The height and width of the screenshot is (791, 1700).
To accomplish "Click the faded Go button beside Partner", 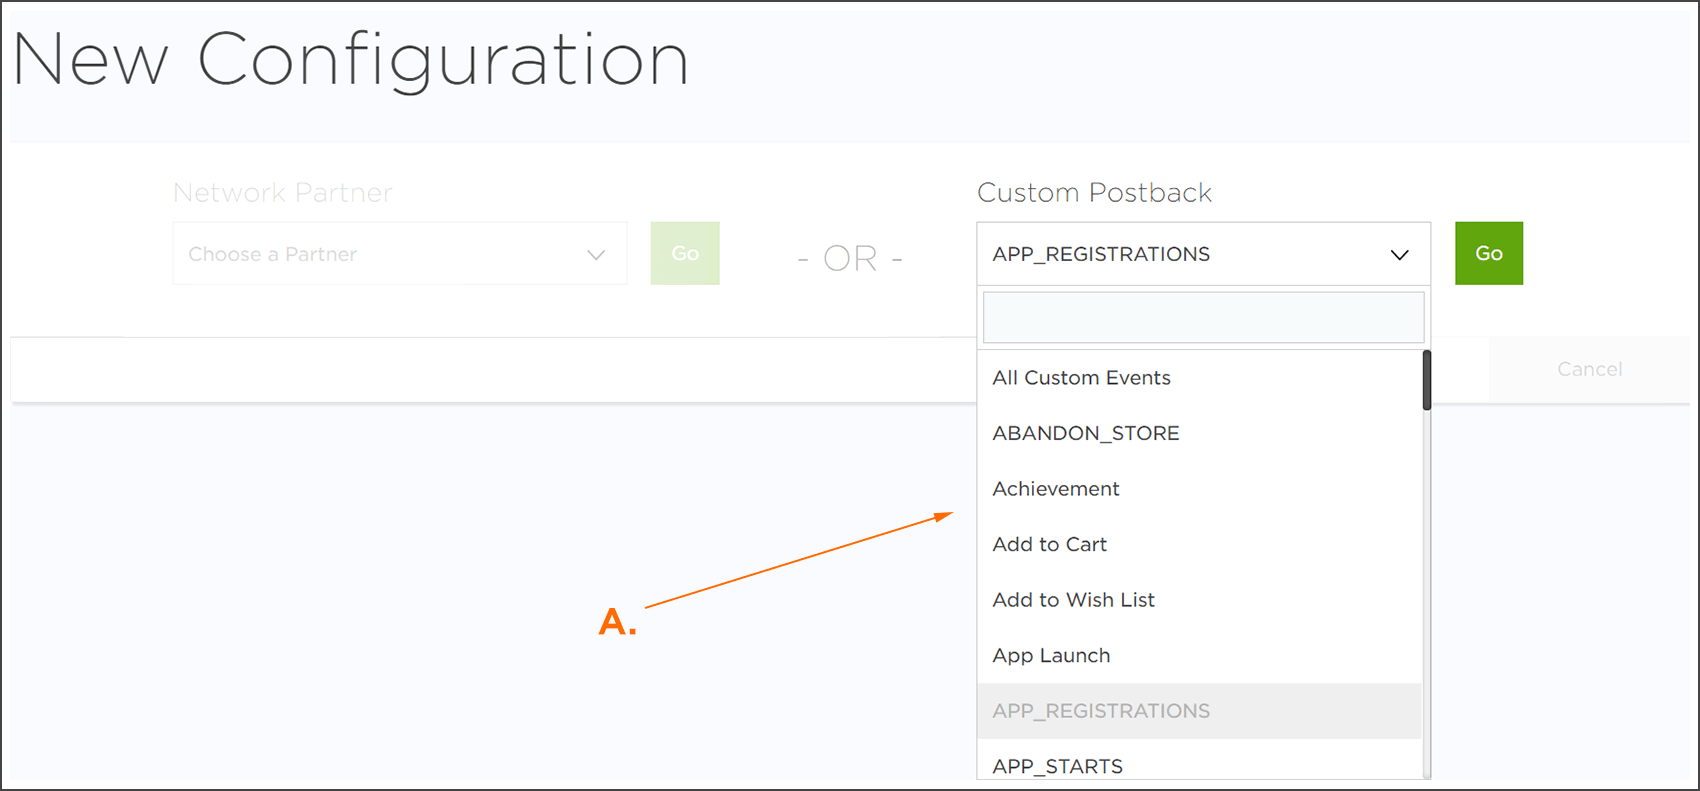I will 685,253.
